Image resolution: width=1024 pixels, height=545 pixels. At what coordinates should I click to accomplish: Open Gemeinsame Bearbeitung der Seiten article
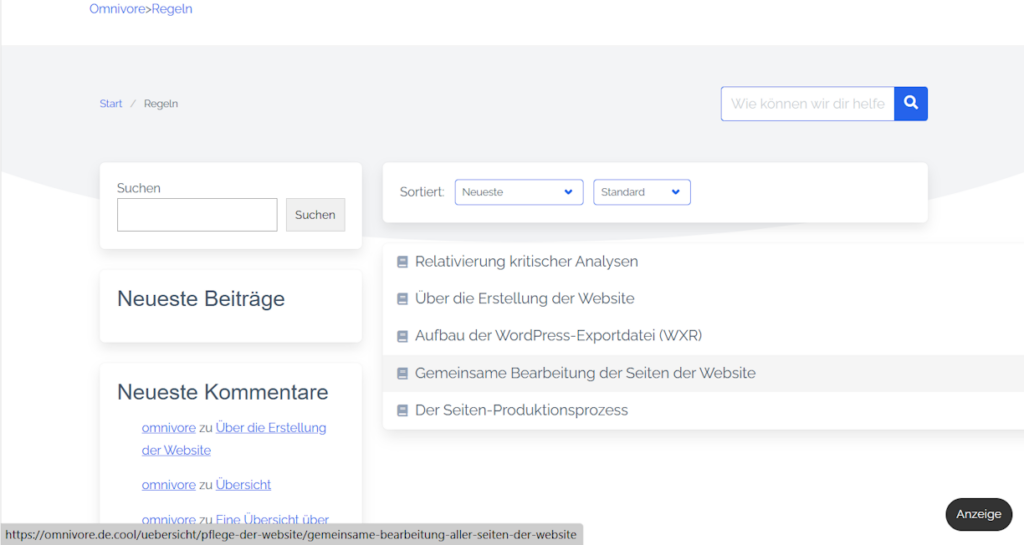pos(585,373)
